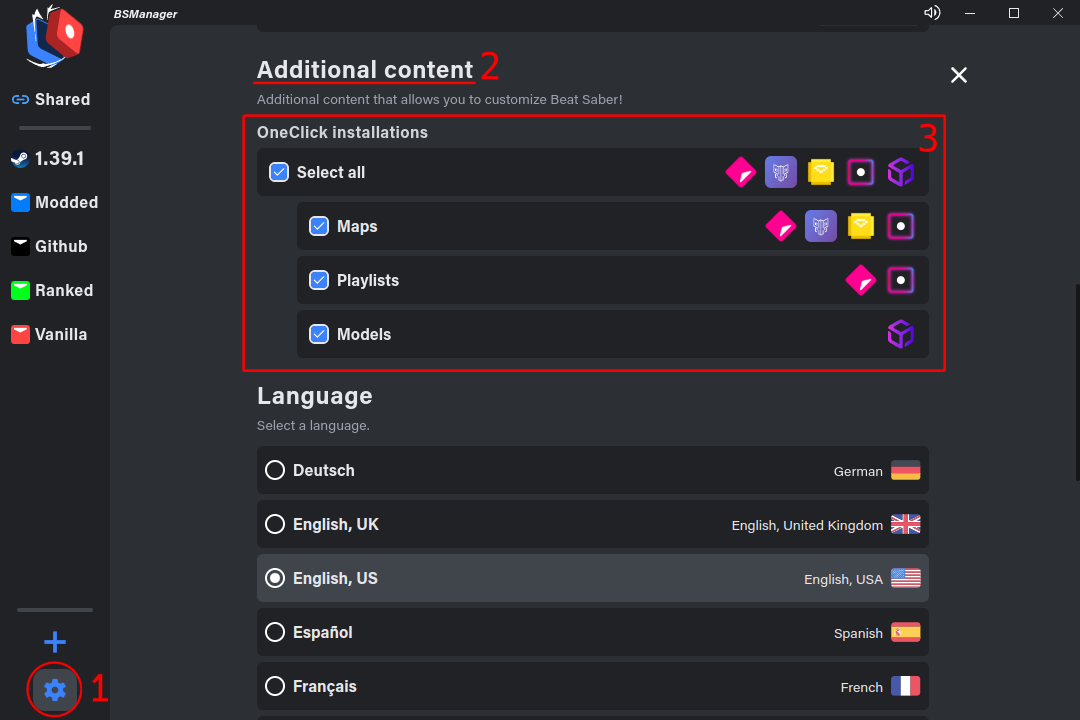Uncheck the Select all checkbox
Screen dimensions: 1080x720
coord(279,172)
